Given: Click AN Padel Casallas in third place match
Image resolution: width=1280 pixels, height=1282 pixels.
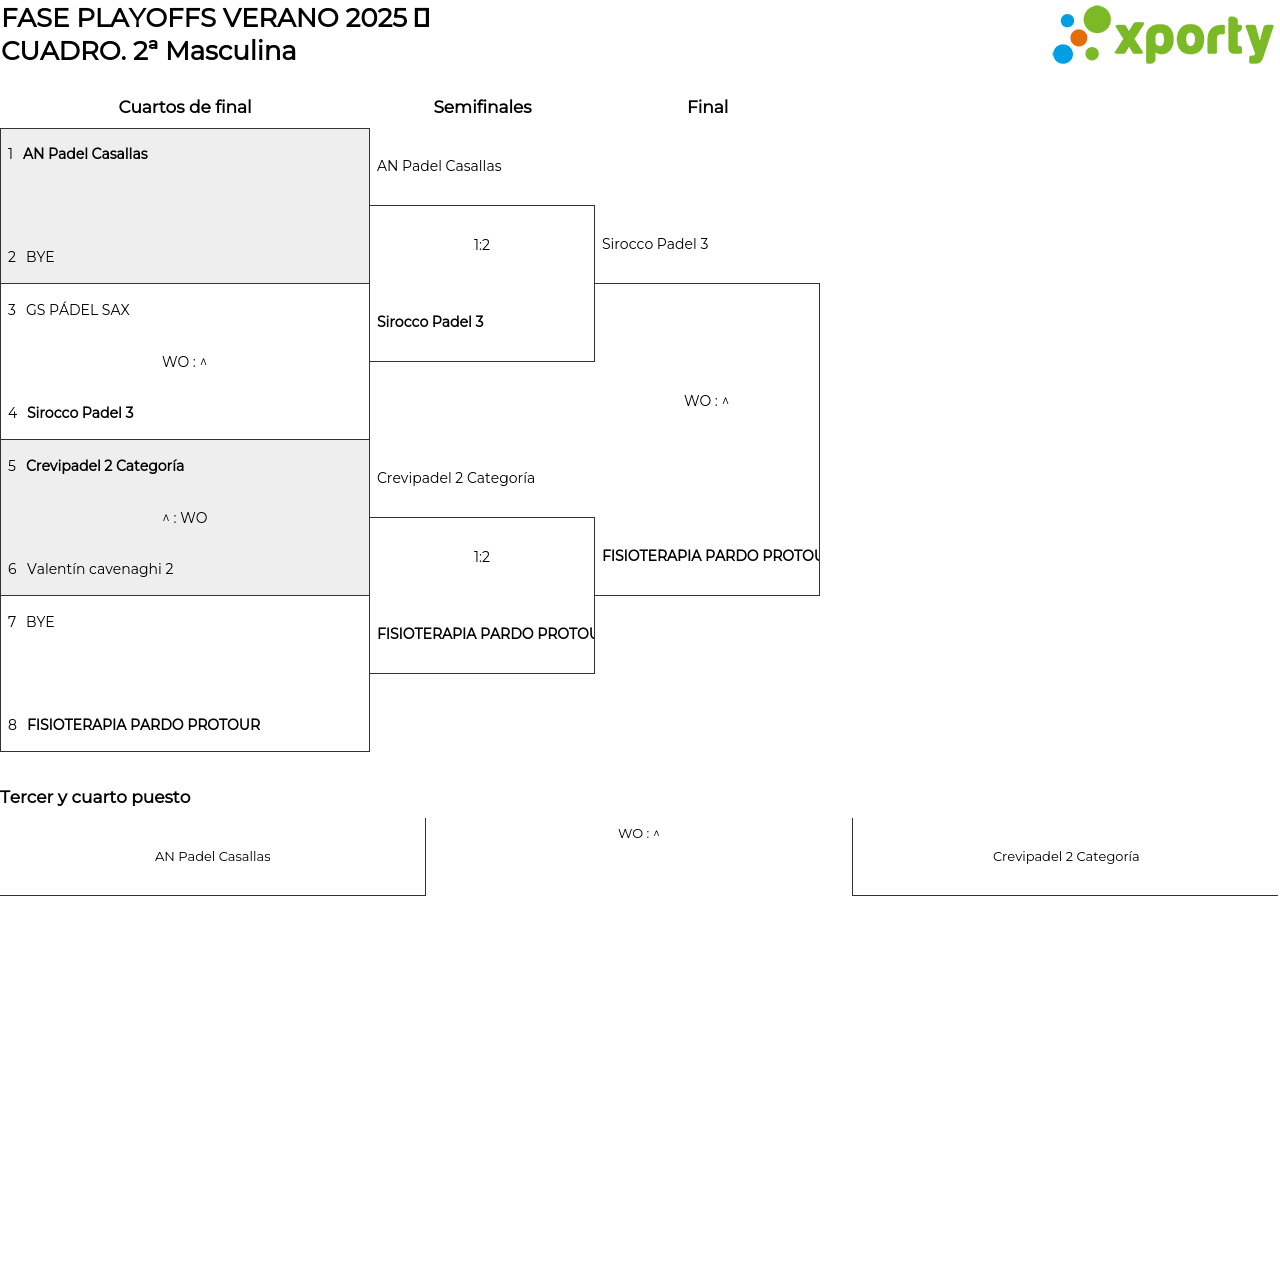Looking at the screenshot, I should [x=213, y=857].
